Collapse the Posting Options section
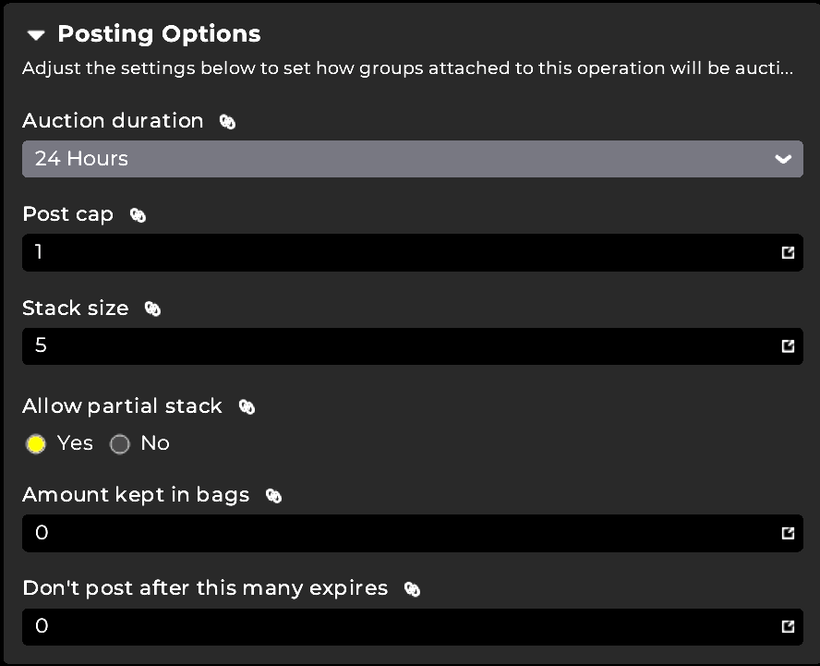 pyautogui.click(x=36, y=35)
